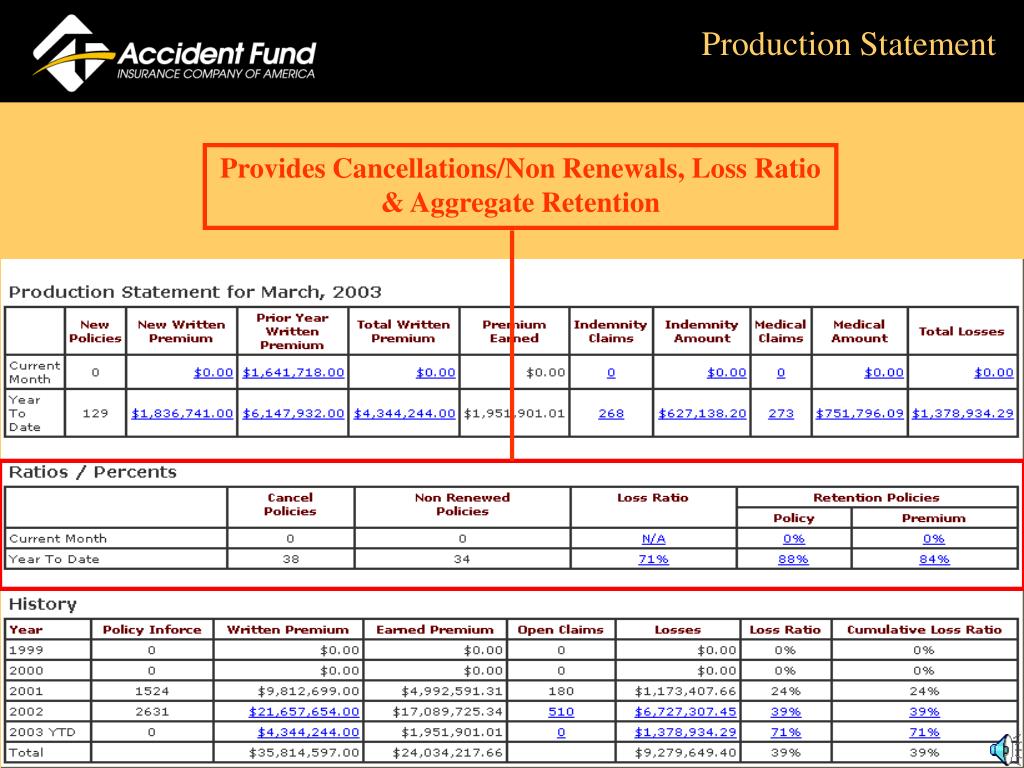Click total losses $9,279,649.40 cell
The image size is (1024, 768).
[678, 752]
